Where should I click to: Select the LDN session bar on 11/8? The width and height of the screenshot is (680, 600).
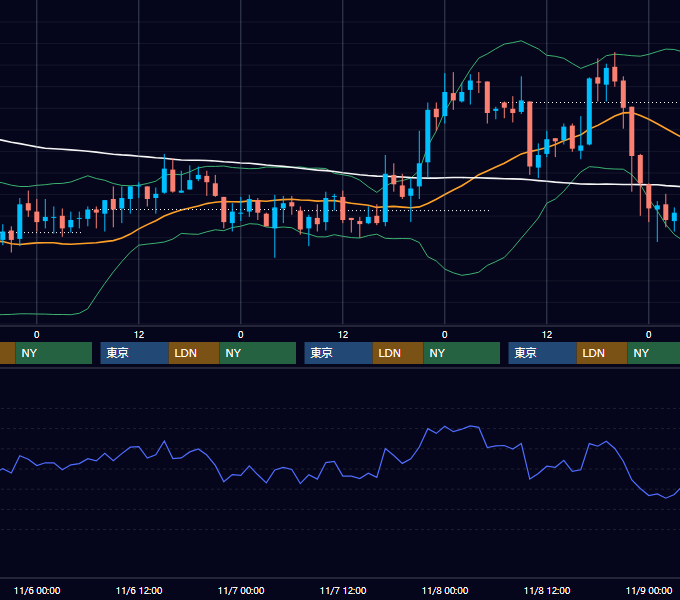point(602,353)
